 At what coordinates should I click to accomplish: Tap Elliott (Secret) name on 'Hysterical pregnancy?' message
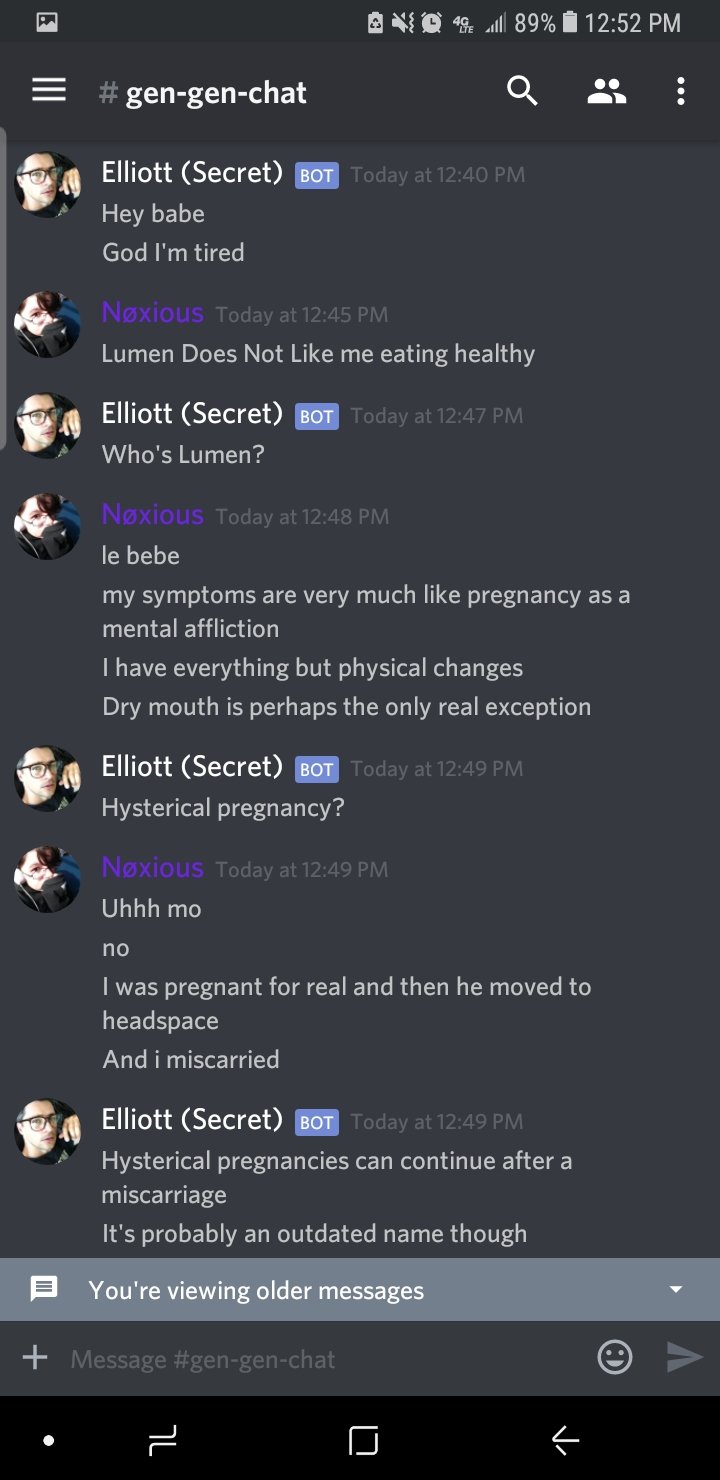coord(192,767)
